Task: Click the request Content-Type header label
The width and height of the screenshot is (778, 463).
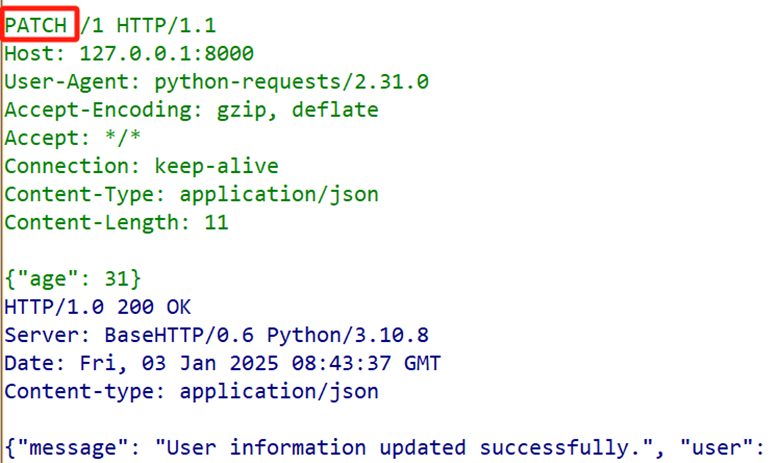Action: (x=80, y=194)
